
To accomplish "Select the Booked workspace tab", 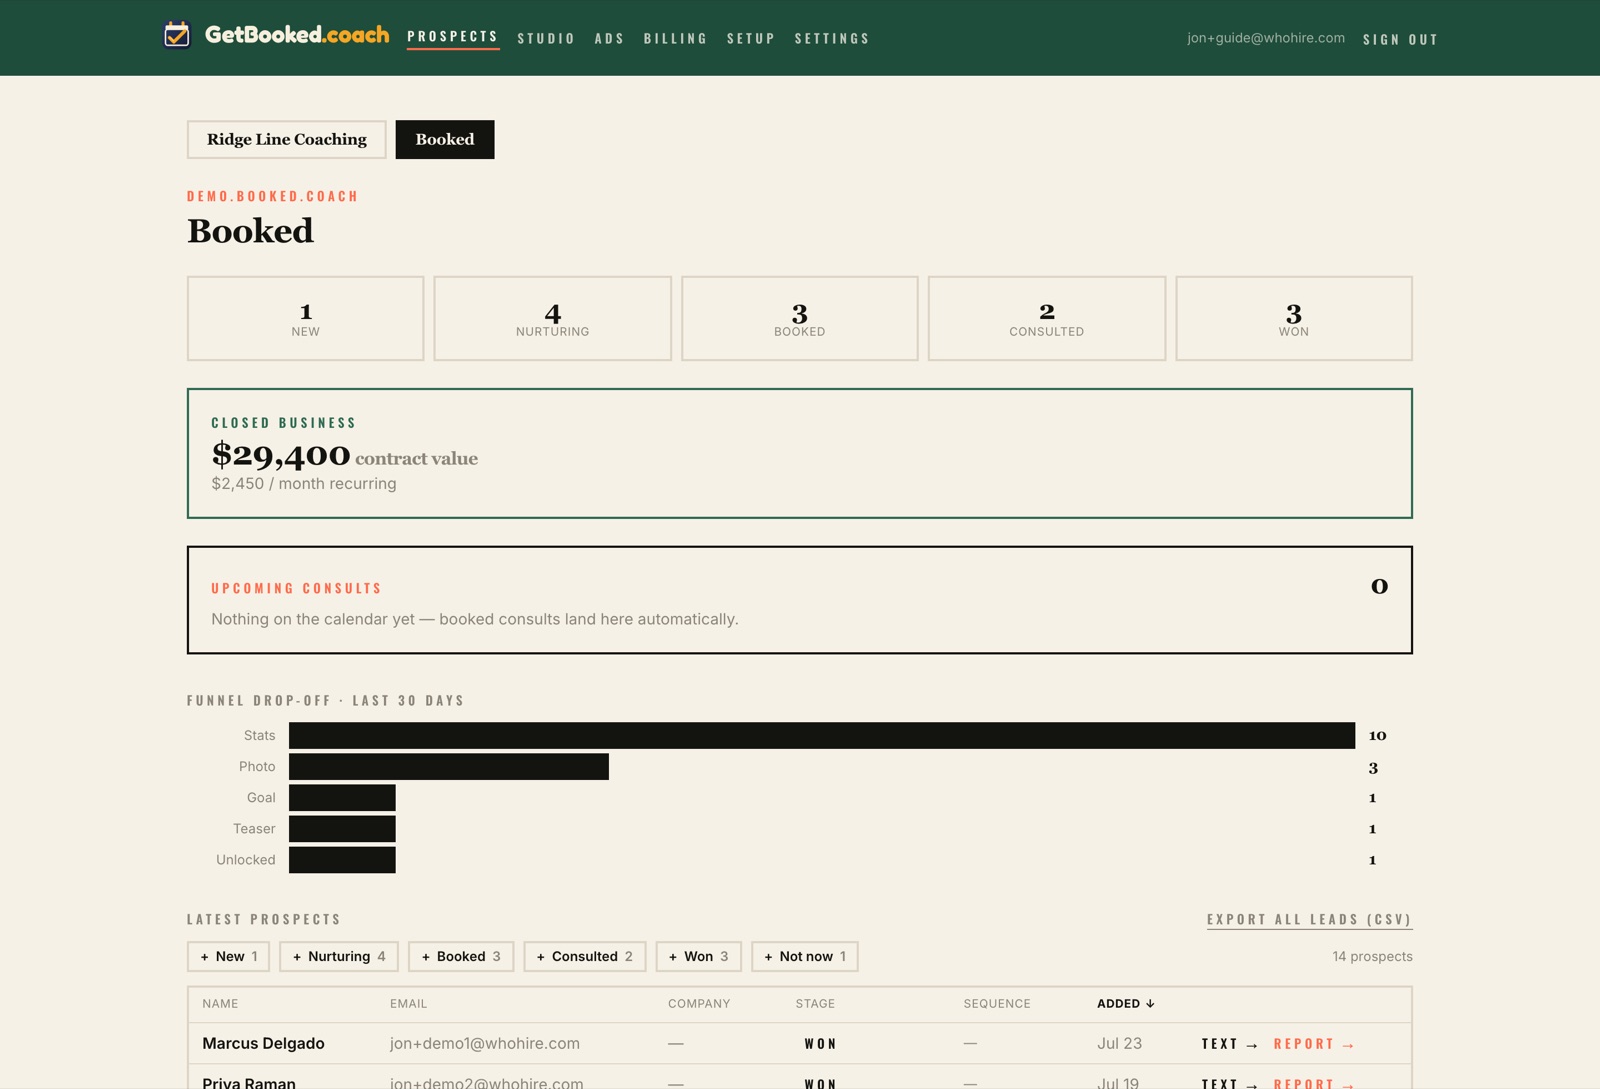I will click(x=445, y=139).
